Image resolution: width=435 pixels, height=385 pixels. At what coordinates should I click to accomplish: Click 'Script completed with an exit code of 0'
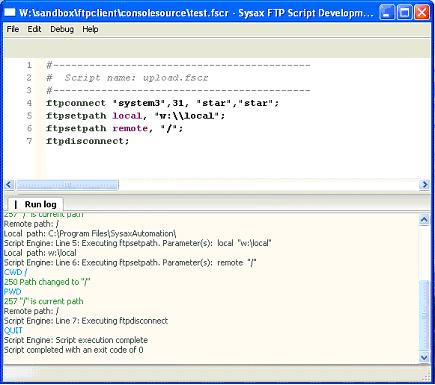(x=74, y=350)
